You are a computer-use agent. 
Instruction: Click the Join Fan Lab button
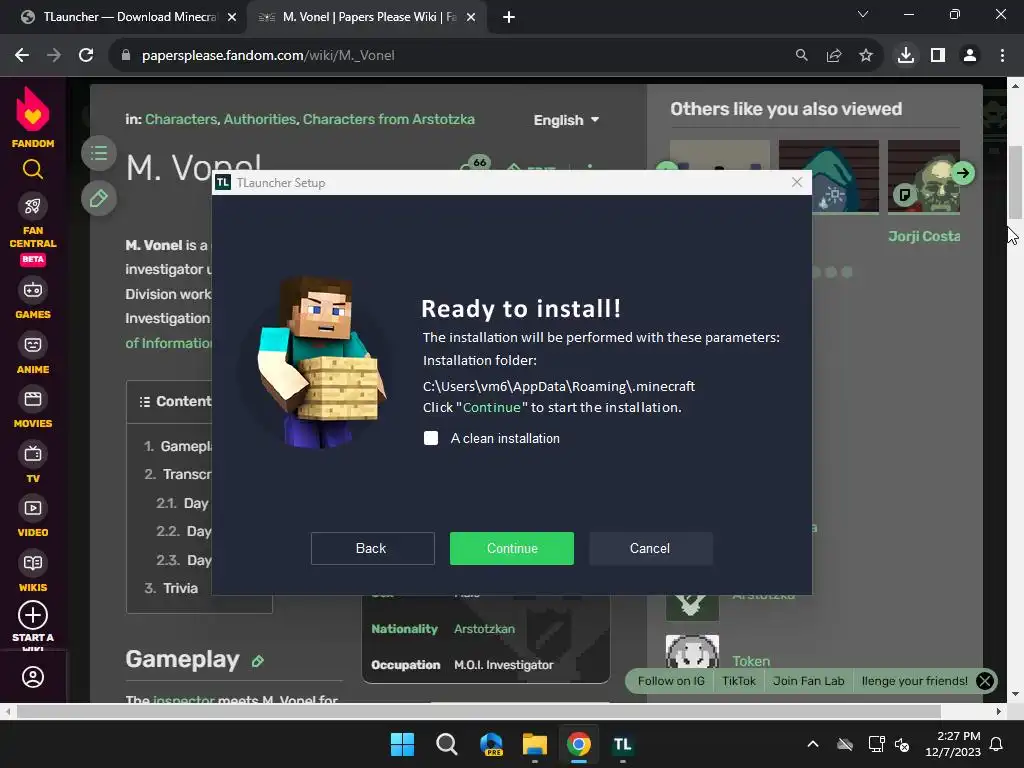[x=808, y=681]
